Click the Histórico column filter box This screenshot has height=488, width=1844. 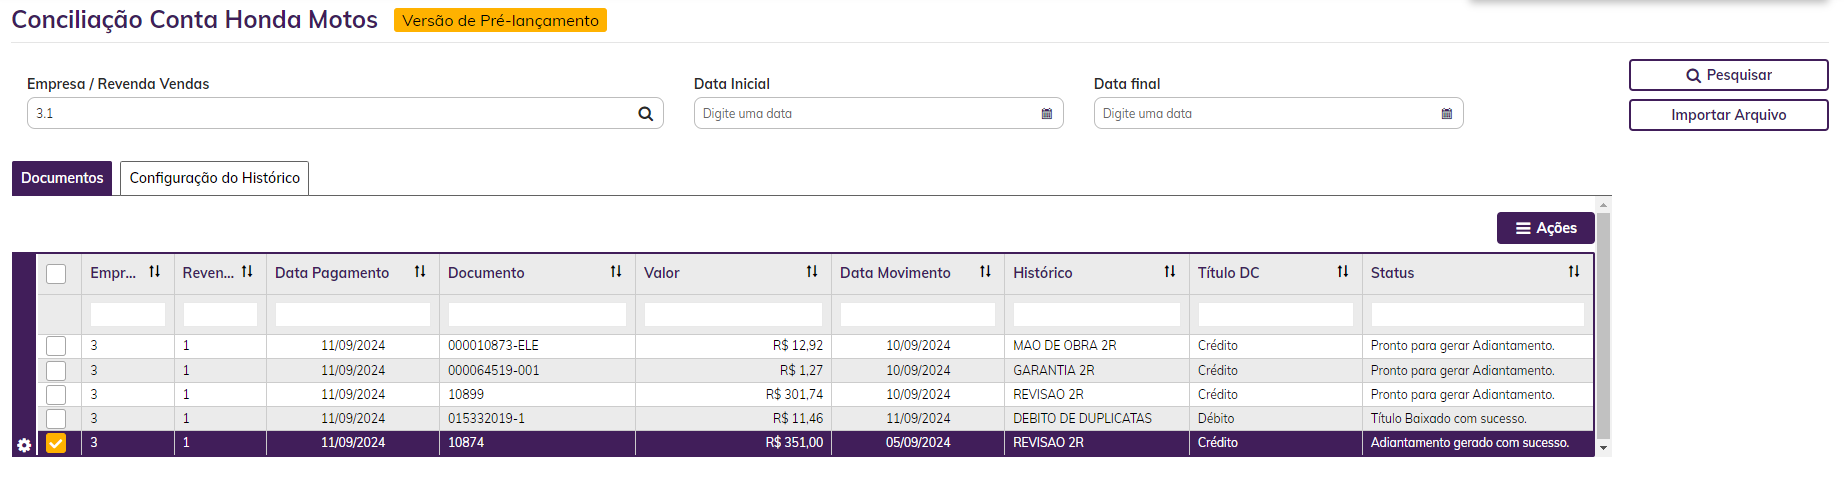(1097, 314)
